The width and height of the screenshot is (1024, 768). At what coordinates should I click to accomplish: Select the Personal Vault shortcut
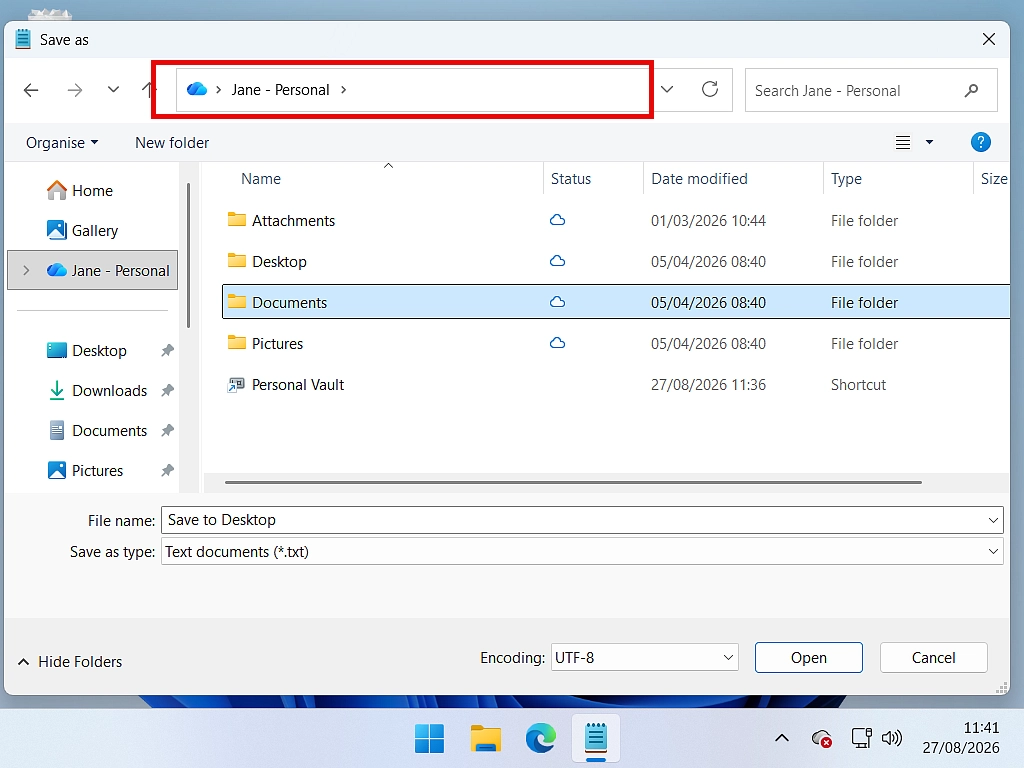[616, 385]
